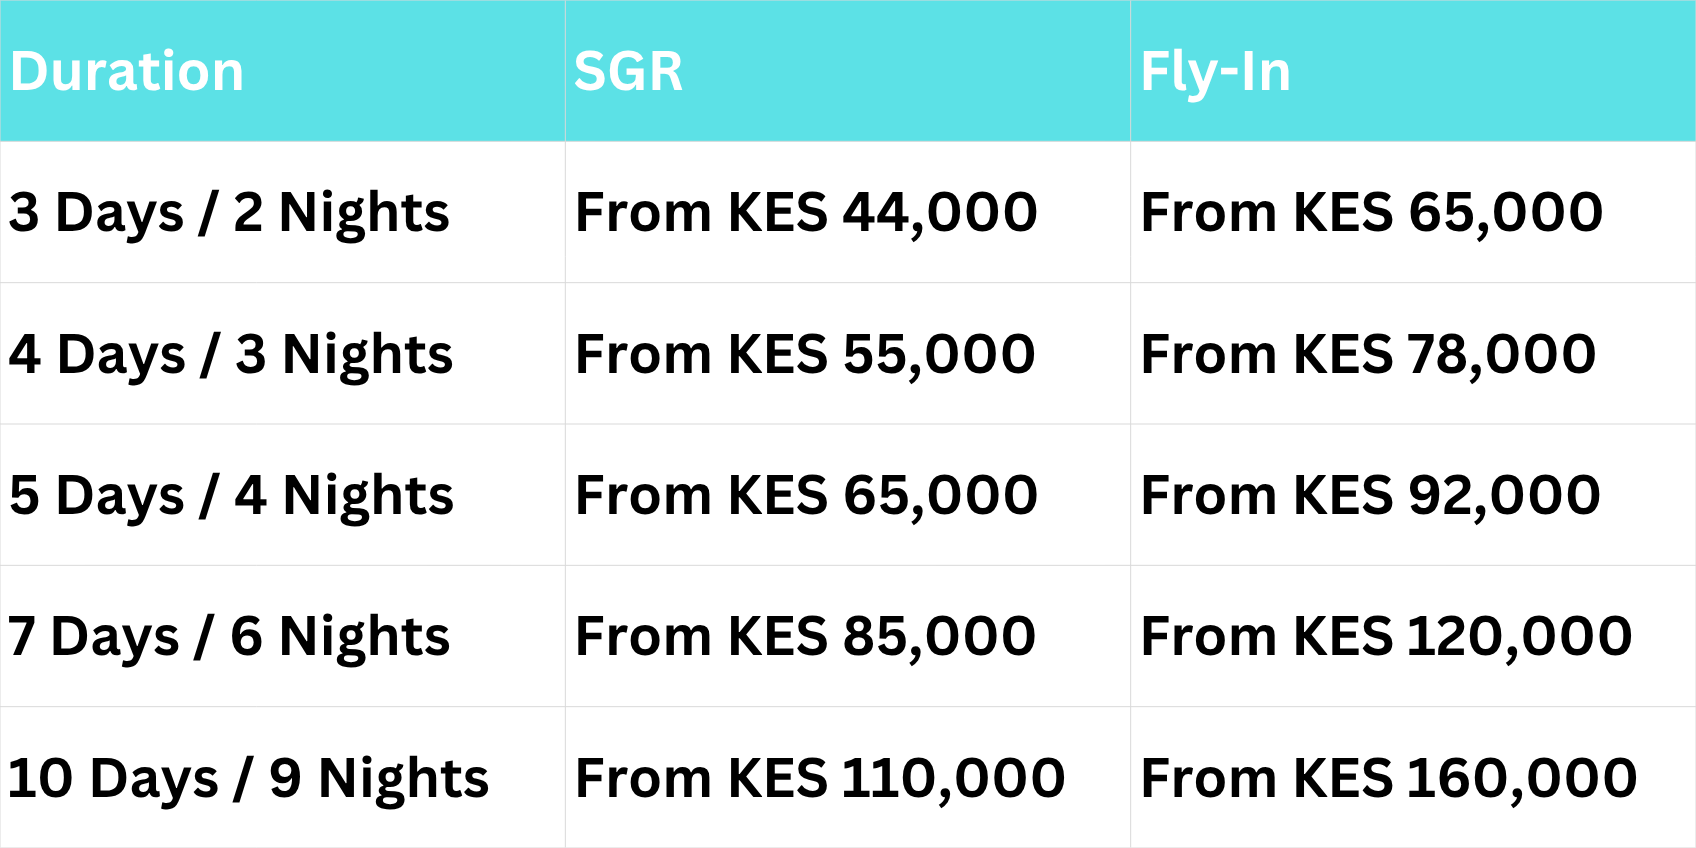
Task: Click the Duration column header
Action: coord(127,72)
